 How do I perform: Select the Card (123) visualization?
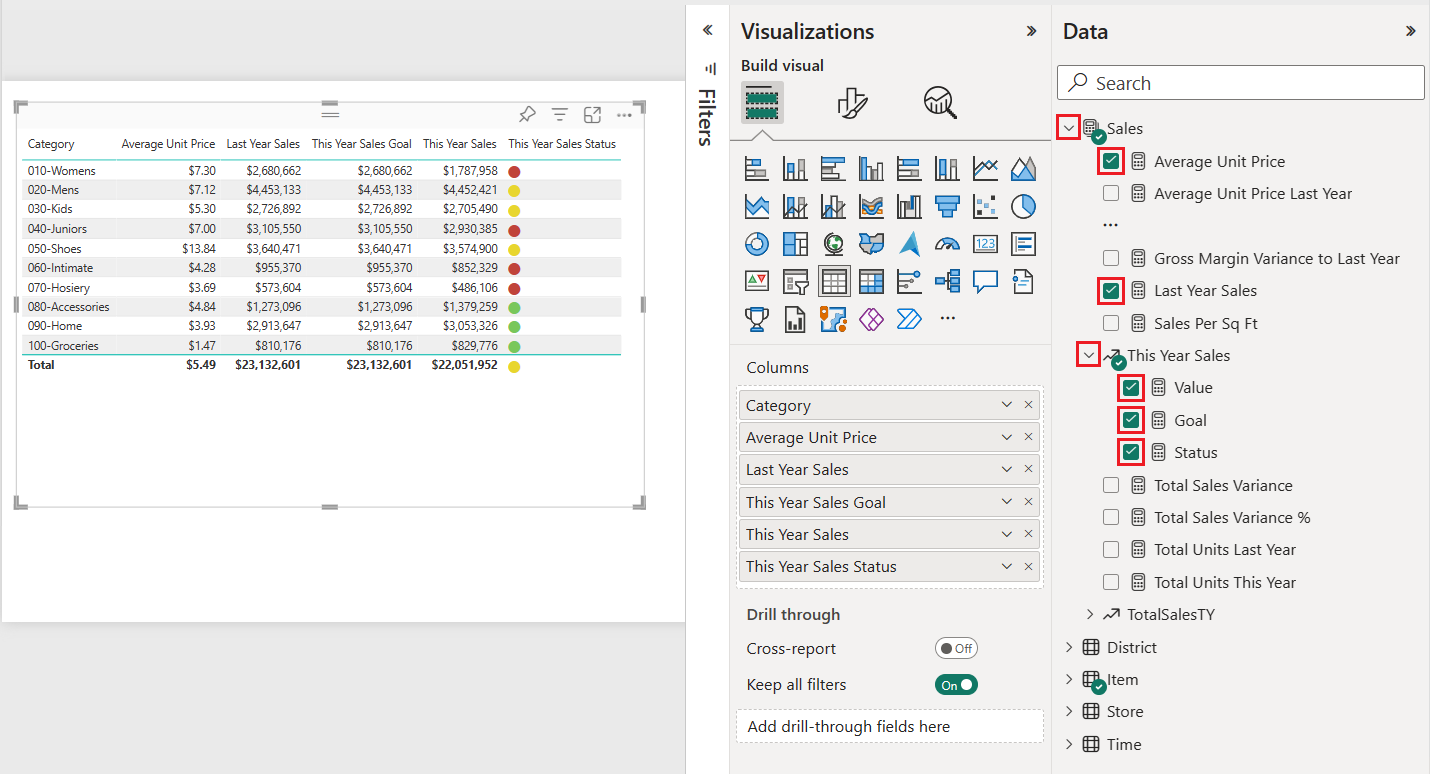click(985, 243)
